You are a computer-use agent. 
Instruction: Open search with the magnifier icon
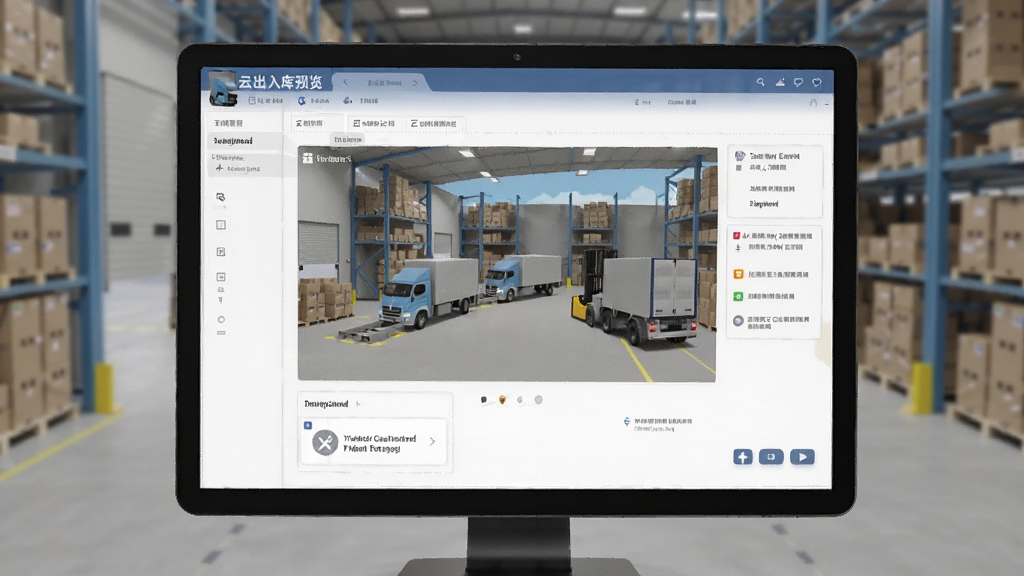(x=760, y=82)
